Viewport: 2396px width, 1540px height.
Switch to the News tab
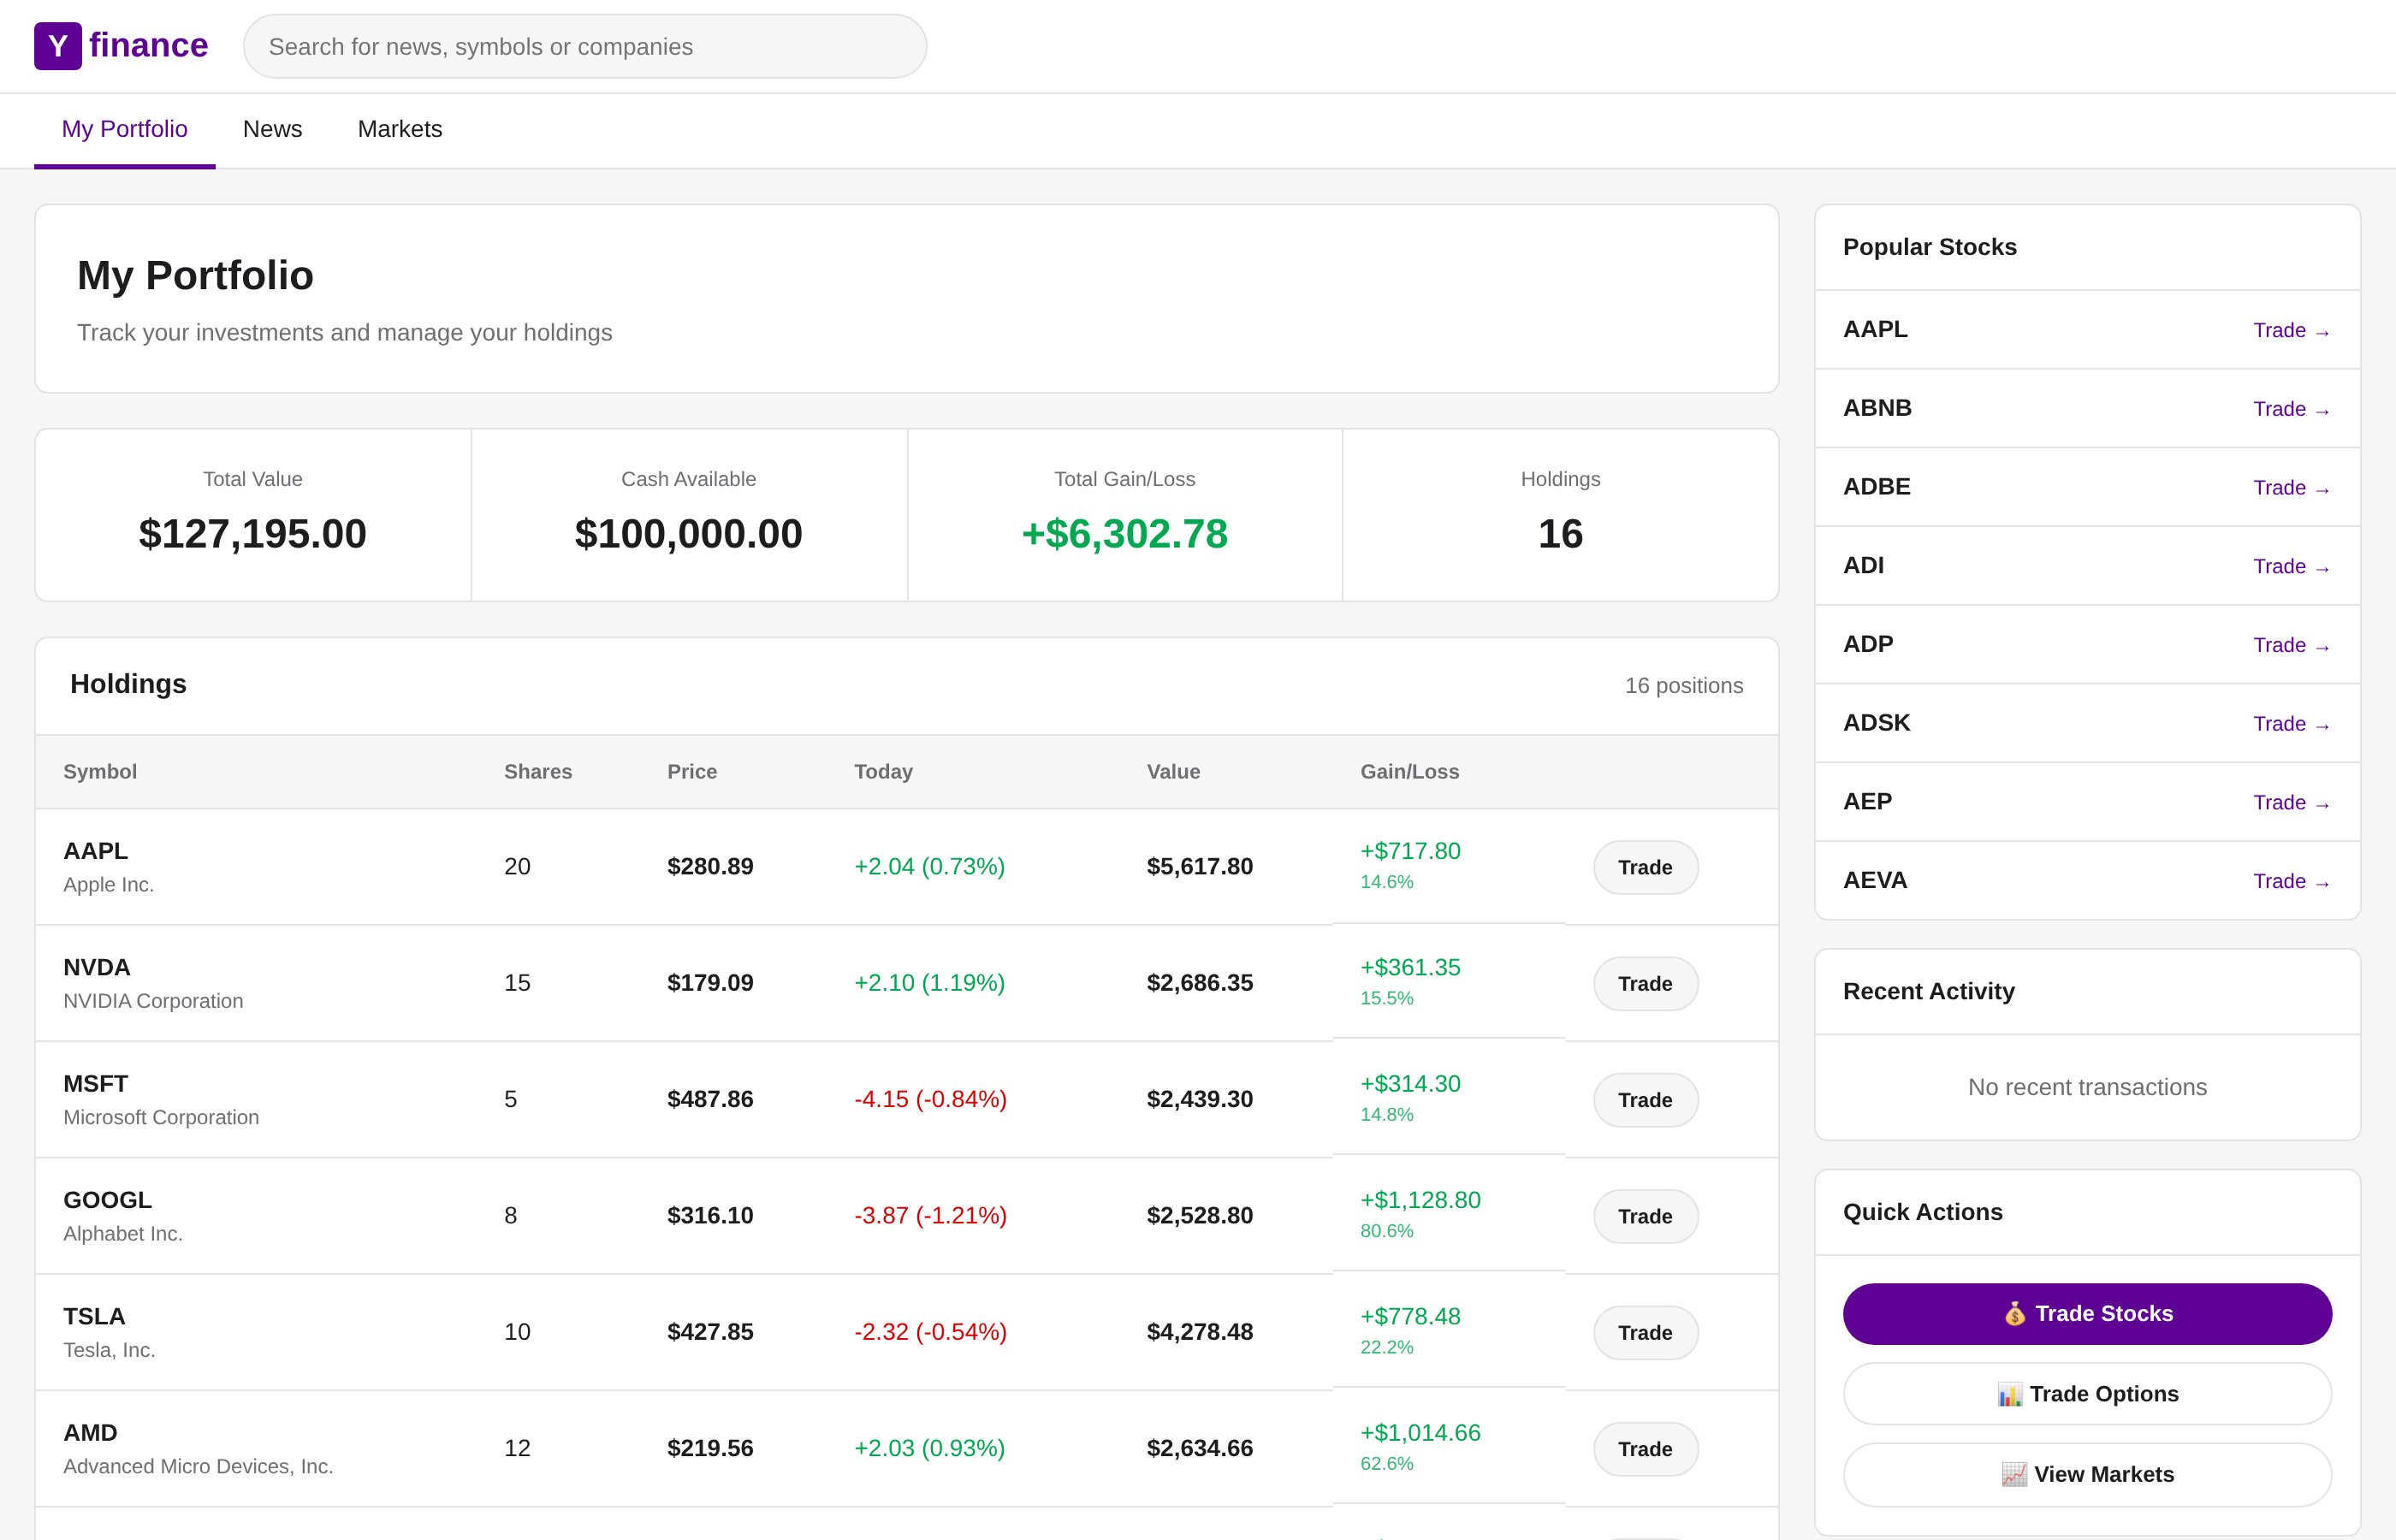click(x=272, y=129)
